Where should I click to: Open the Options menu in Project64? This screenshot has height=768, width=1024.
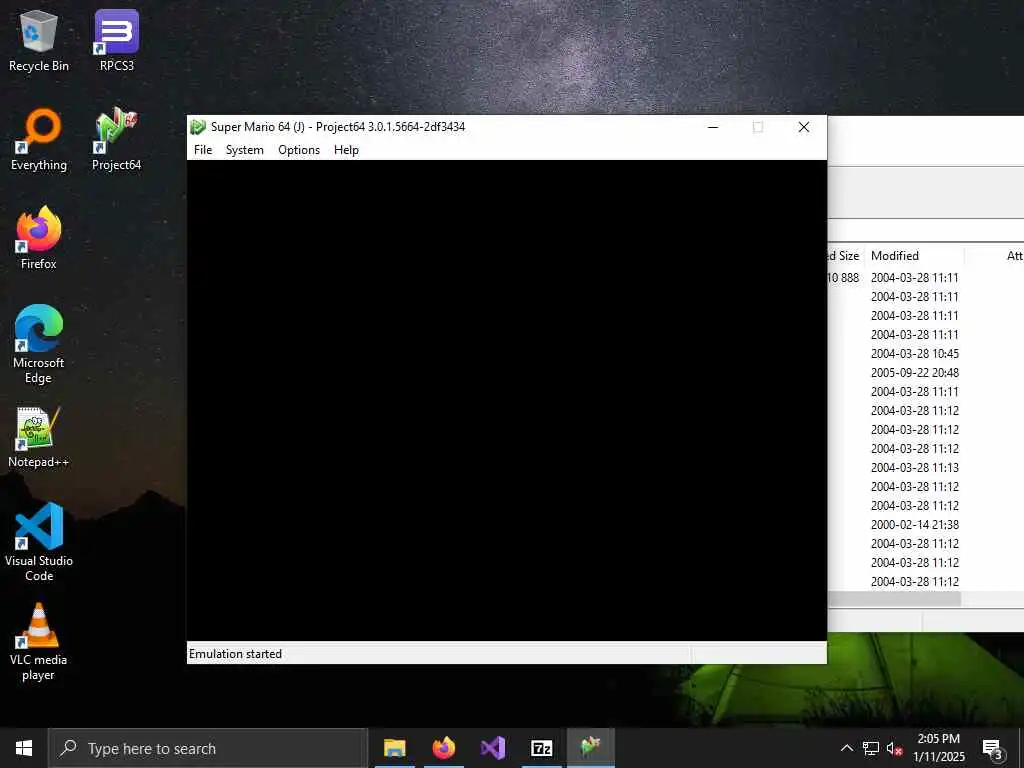(x=299, y=150)
